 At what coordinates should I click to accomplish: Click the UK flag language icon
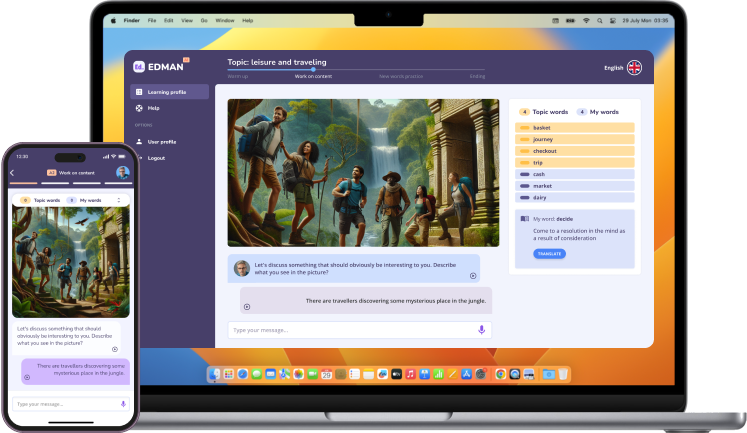[x=634, y=68]
